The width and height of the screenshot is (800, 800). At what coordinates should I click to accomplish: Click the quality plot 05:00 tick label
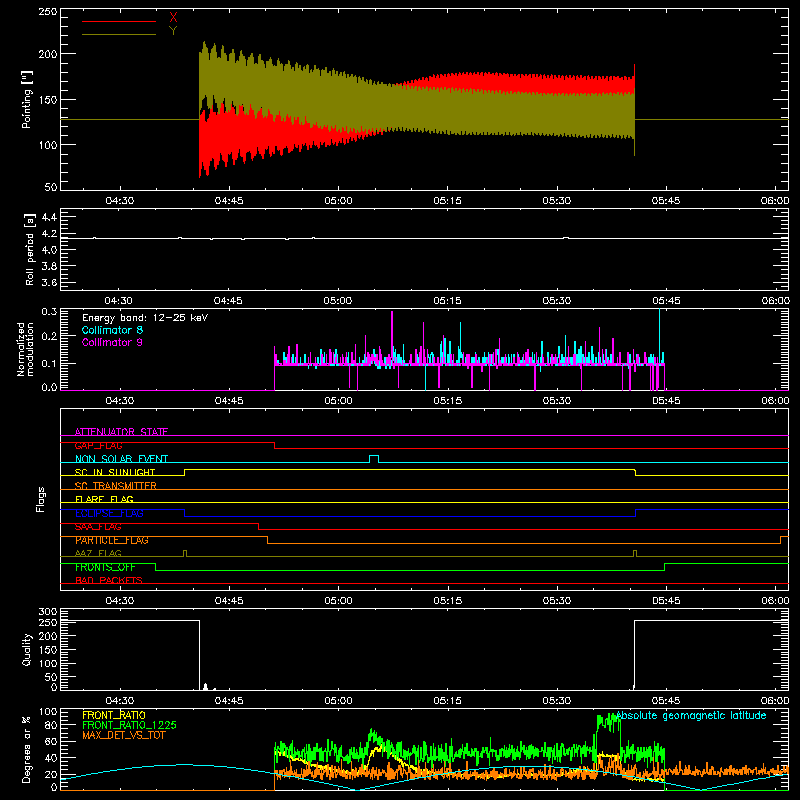[x=338, y=701]
